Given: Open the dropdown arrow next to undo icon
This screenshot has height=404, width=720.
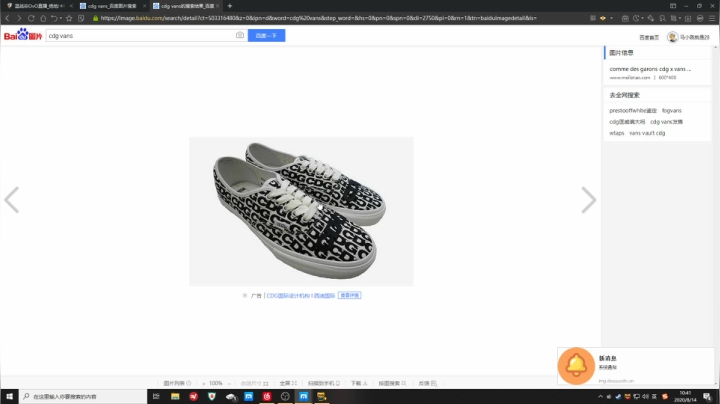Looking at the screenshot, I should [x=61, y=18].
